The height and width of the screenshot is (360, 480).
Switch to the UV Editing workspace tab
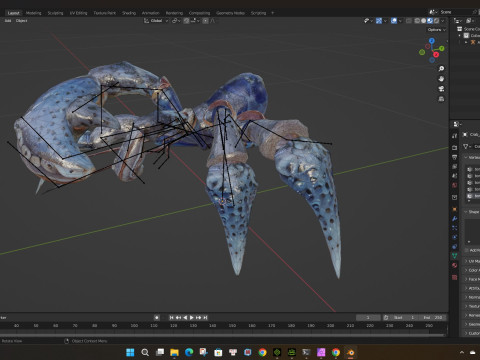78,13
